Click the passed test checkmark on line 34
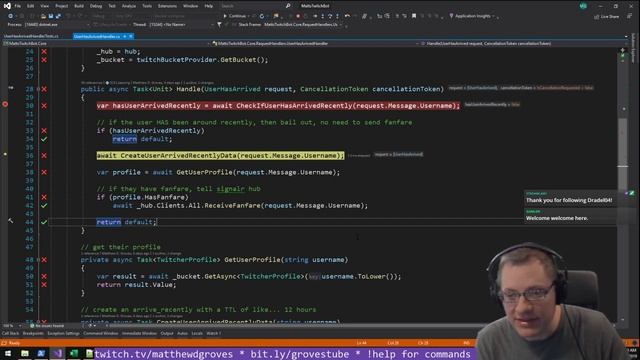The image size is (640, 360). (44, 139)
